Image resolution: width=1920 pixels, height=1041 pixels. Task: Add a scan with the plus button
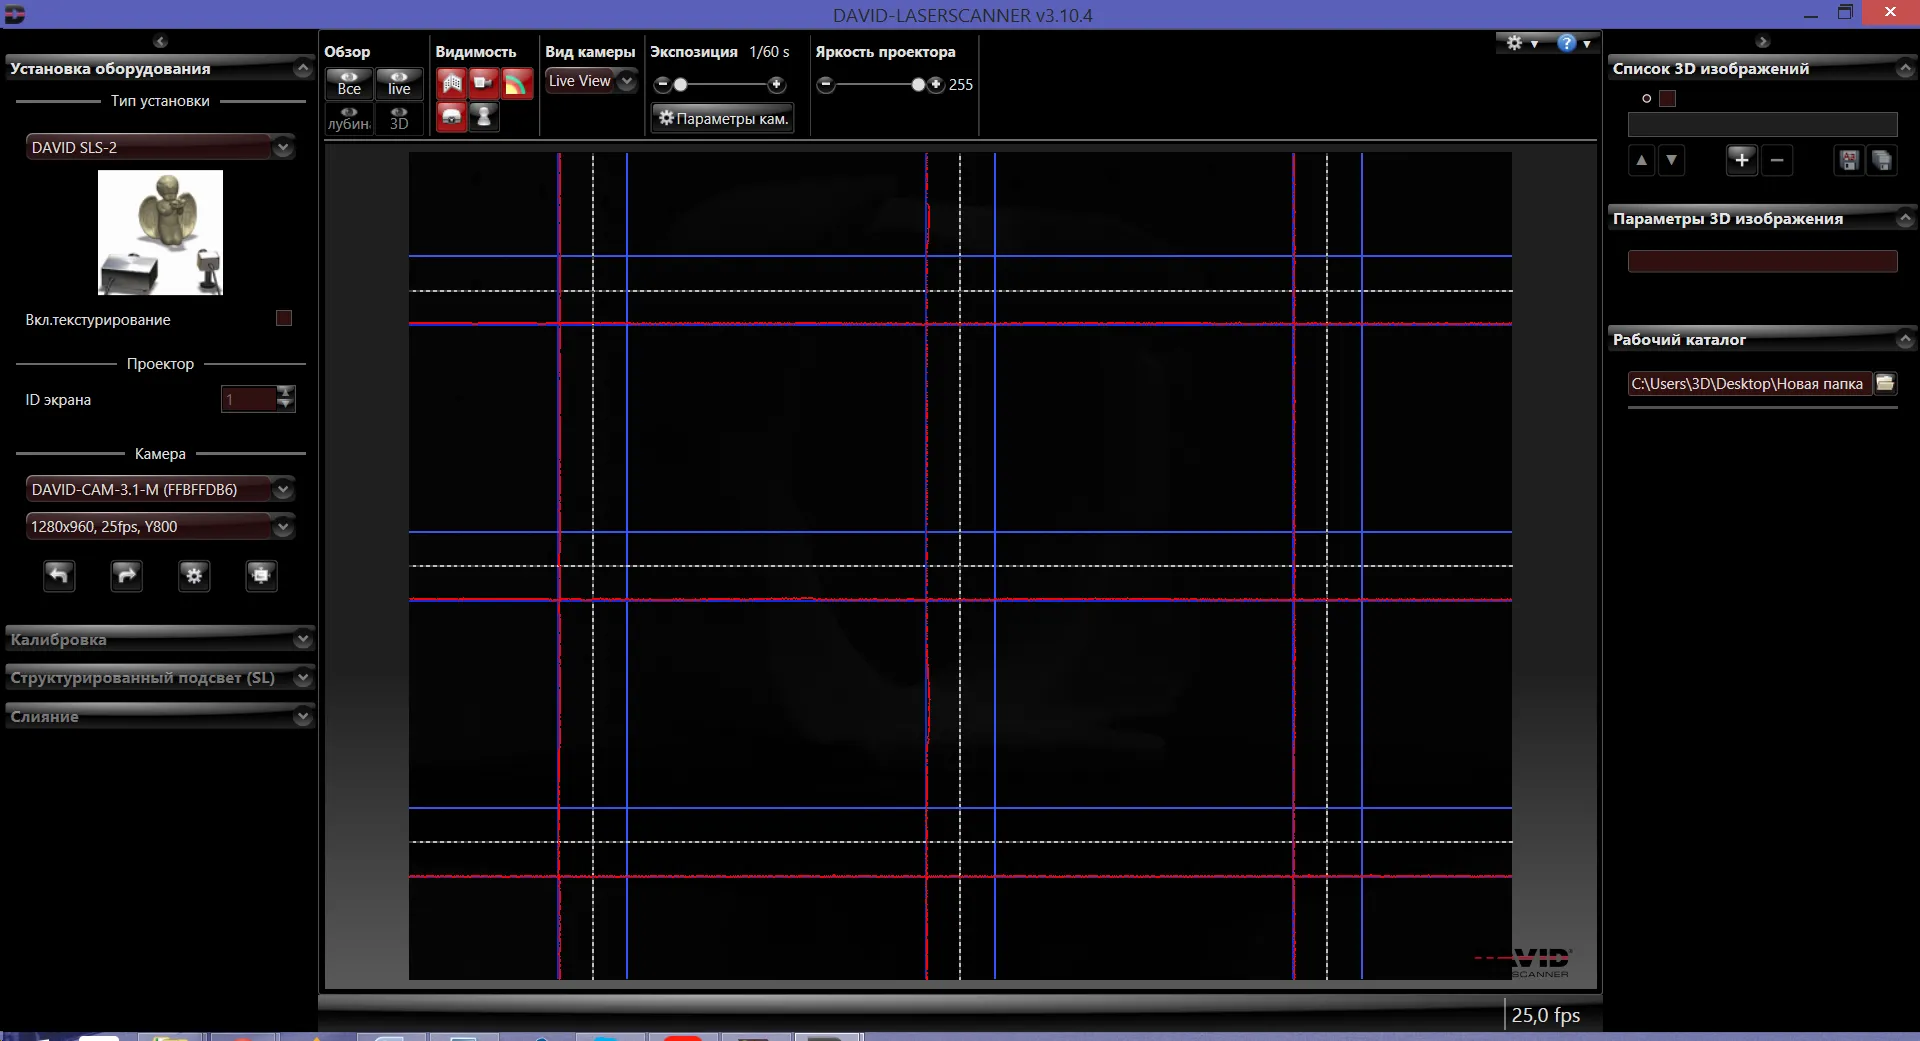tap(1742, 160)
